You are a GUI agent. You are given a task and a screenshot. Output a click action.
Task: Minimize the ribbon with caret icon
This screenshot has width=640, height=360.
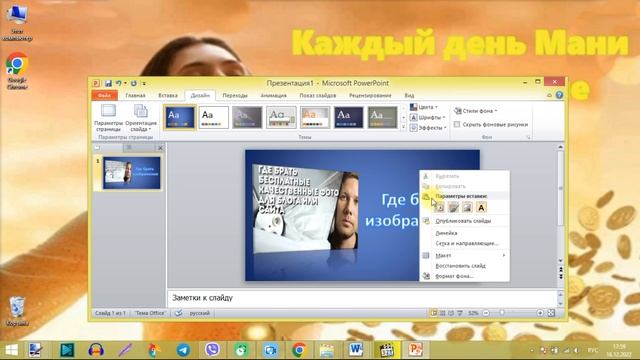click(x=549, y=95)
